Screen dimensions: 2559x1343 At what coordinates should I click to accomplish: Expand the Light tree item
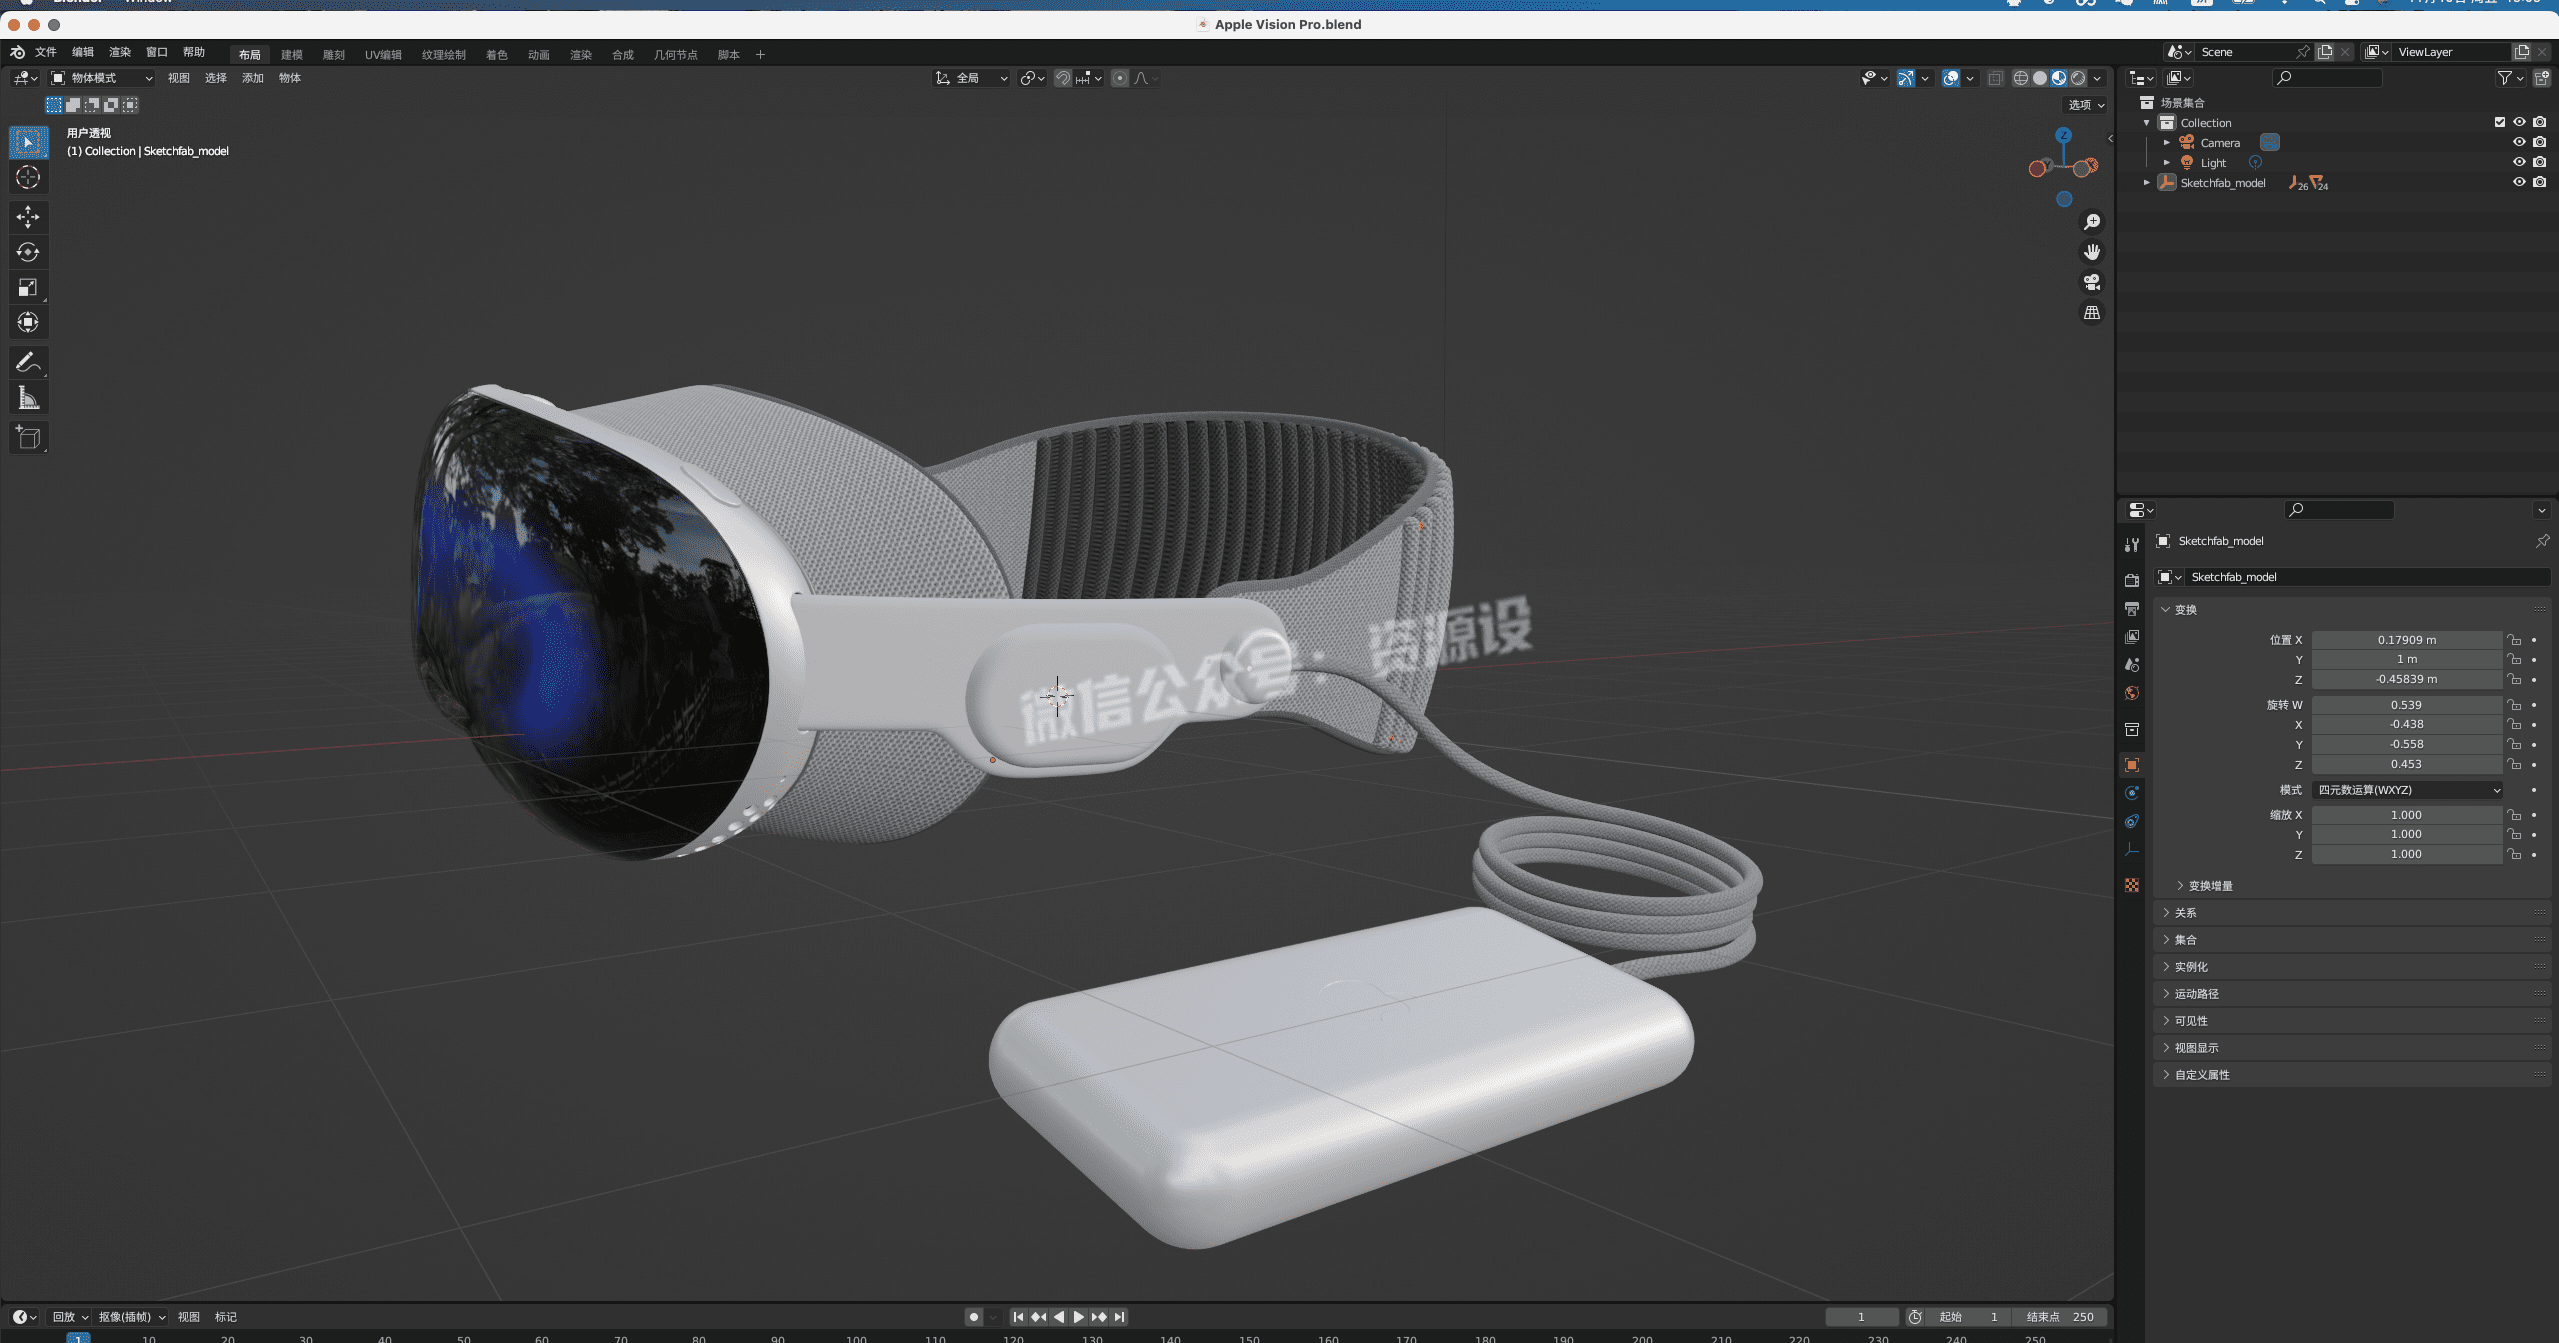tap(2166, 163)
